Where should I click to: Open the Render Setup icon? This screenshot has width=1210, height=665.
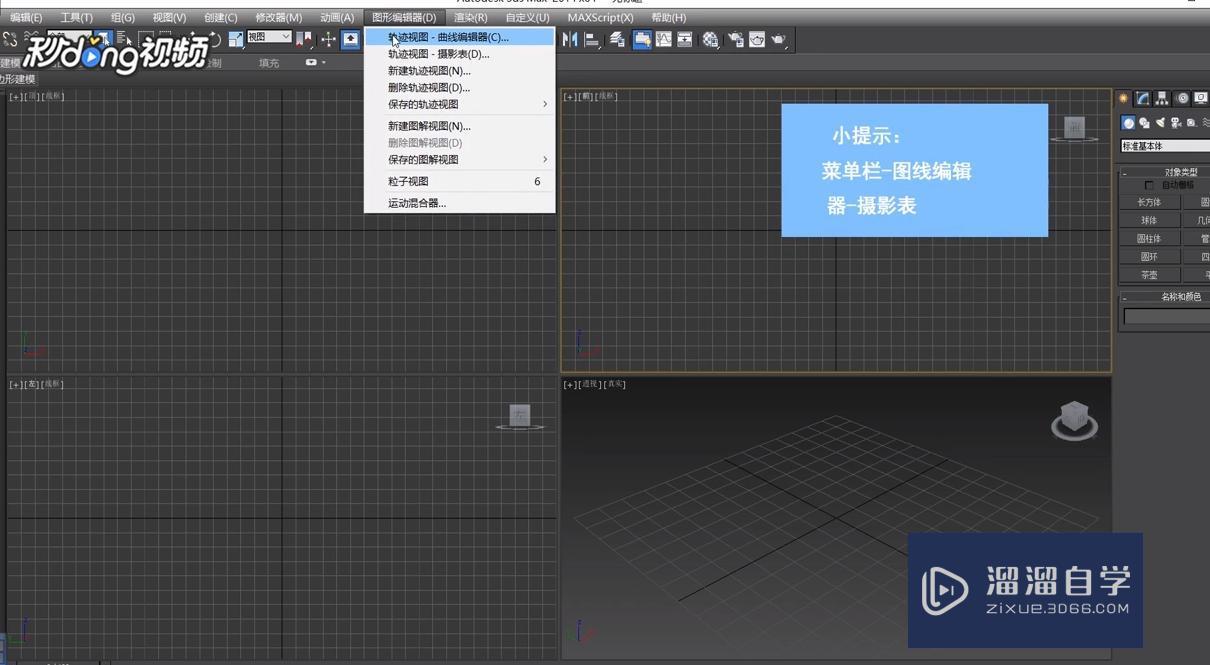(736, 39)
